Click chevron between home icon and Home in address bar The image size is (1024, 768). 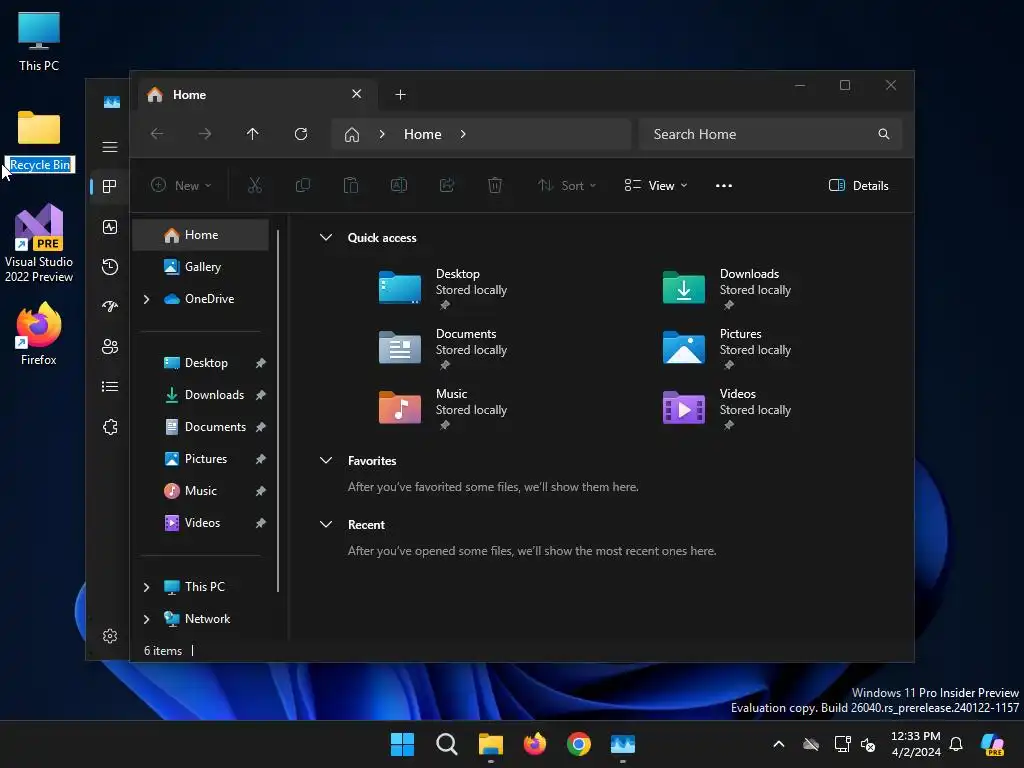pyautogui.click(x=382, y=134)
